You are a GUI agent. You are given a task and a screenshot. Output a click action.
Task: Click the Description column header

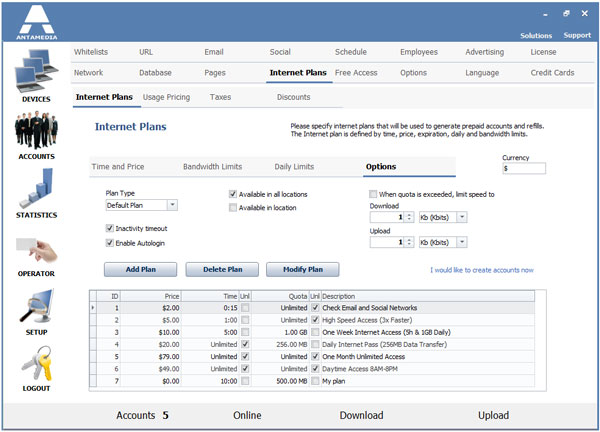coord(427,296)
